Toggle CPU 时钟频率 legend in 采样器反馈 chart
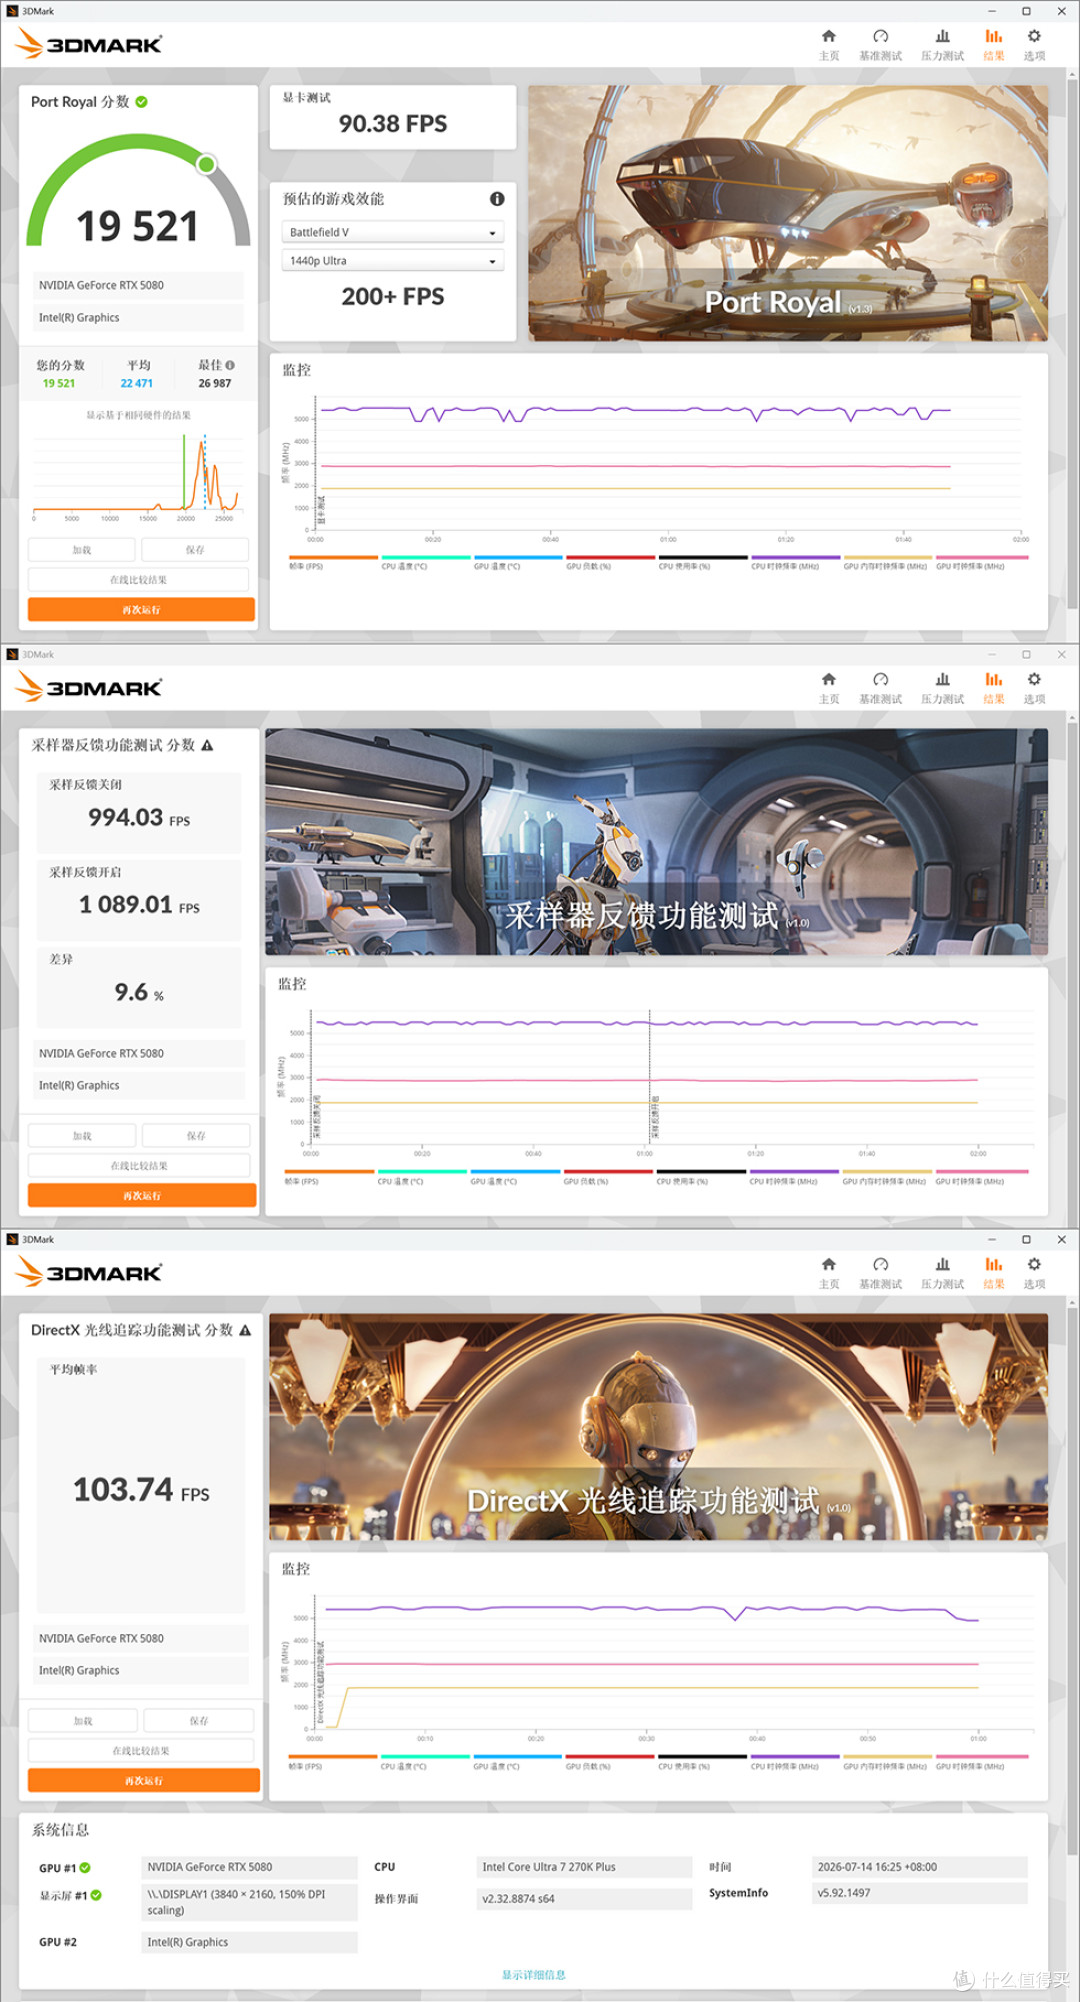Viewport: 1080px width, 2002px height. (x=793, y=1177)
